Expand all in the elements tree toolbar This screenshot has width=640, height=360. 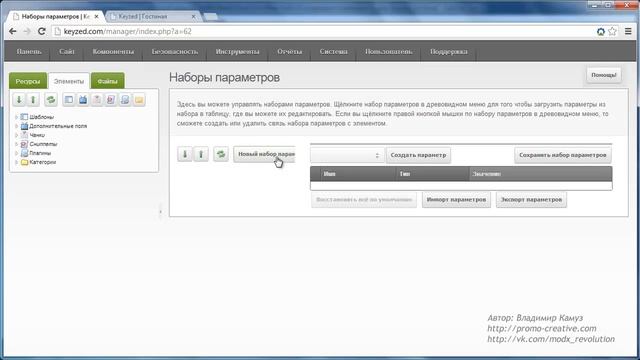(x=19, y=100)
